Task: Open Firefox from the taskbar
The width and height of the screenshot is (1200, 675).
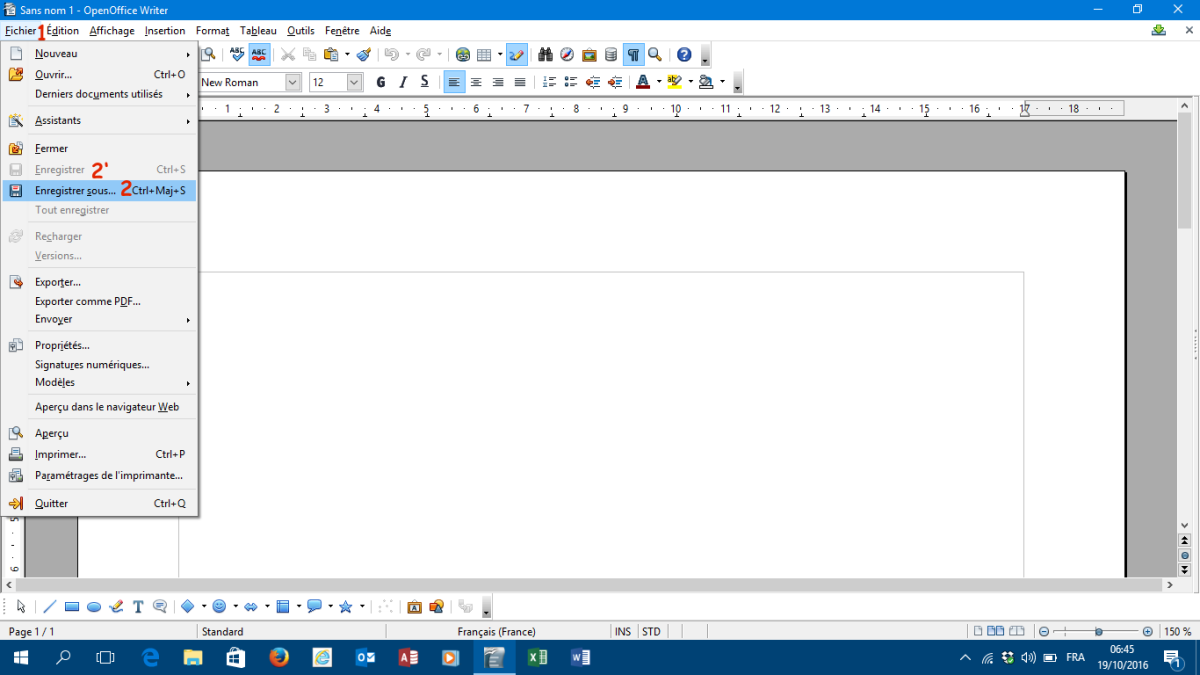Action: point(279,657)
